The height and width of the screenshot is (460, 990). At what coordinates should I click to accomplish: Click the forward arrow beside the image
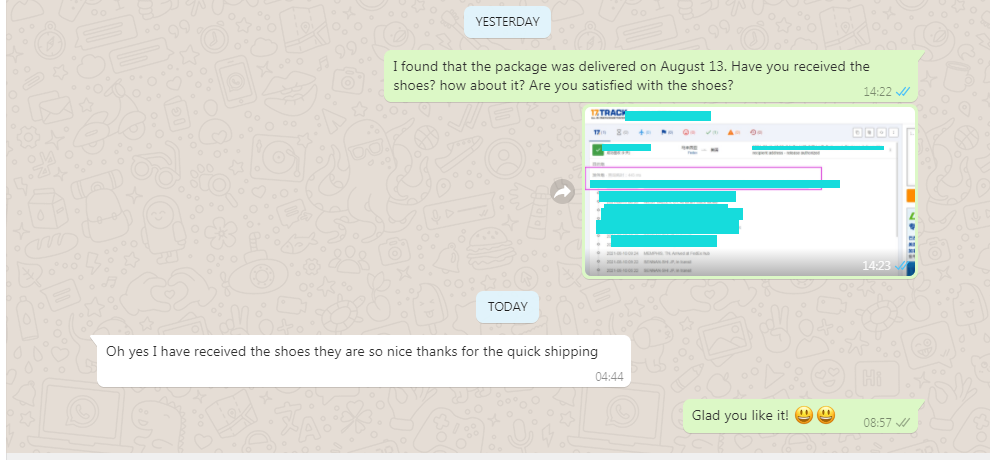(x=562, y=191)
